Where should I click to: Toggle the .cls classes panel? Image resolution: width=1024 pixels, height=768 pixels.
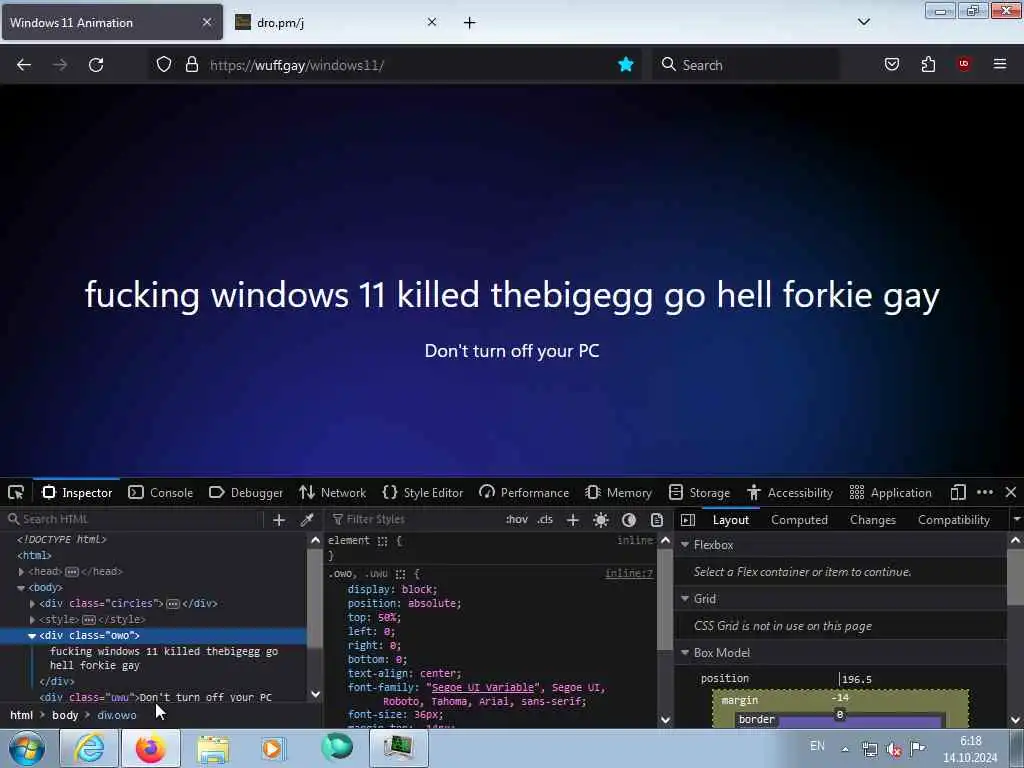coord(545,519)
